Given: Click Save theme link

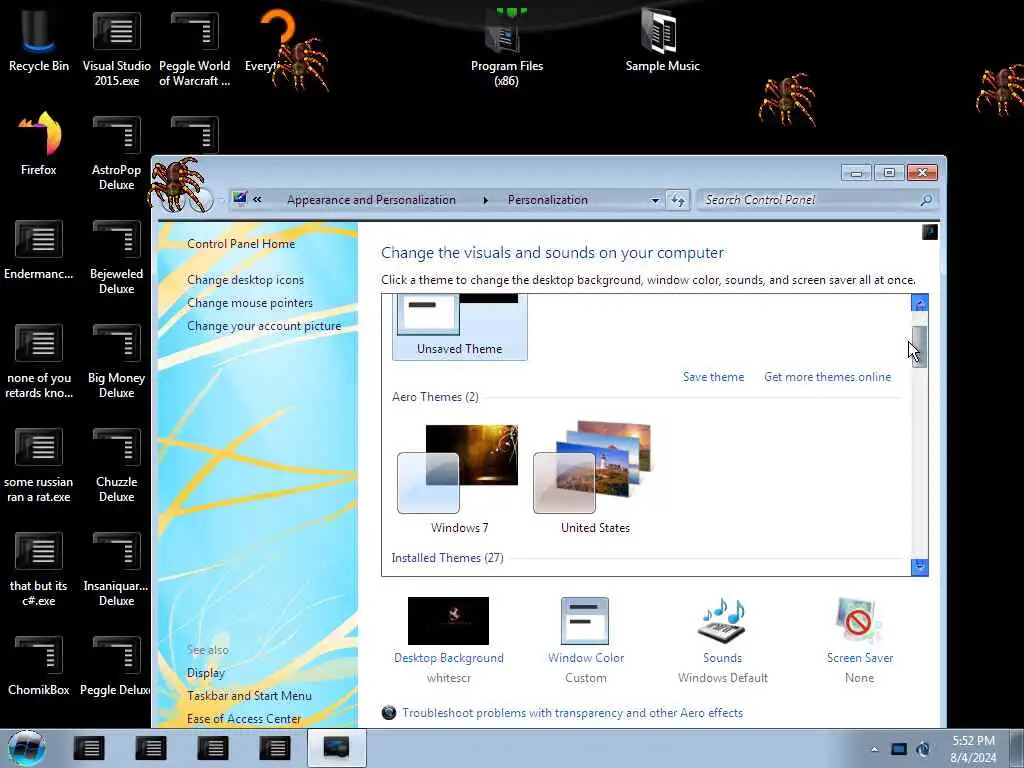Looking at the screenshot, I should point(713,377).
